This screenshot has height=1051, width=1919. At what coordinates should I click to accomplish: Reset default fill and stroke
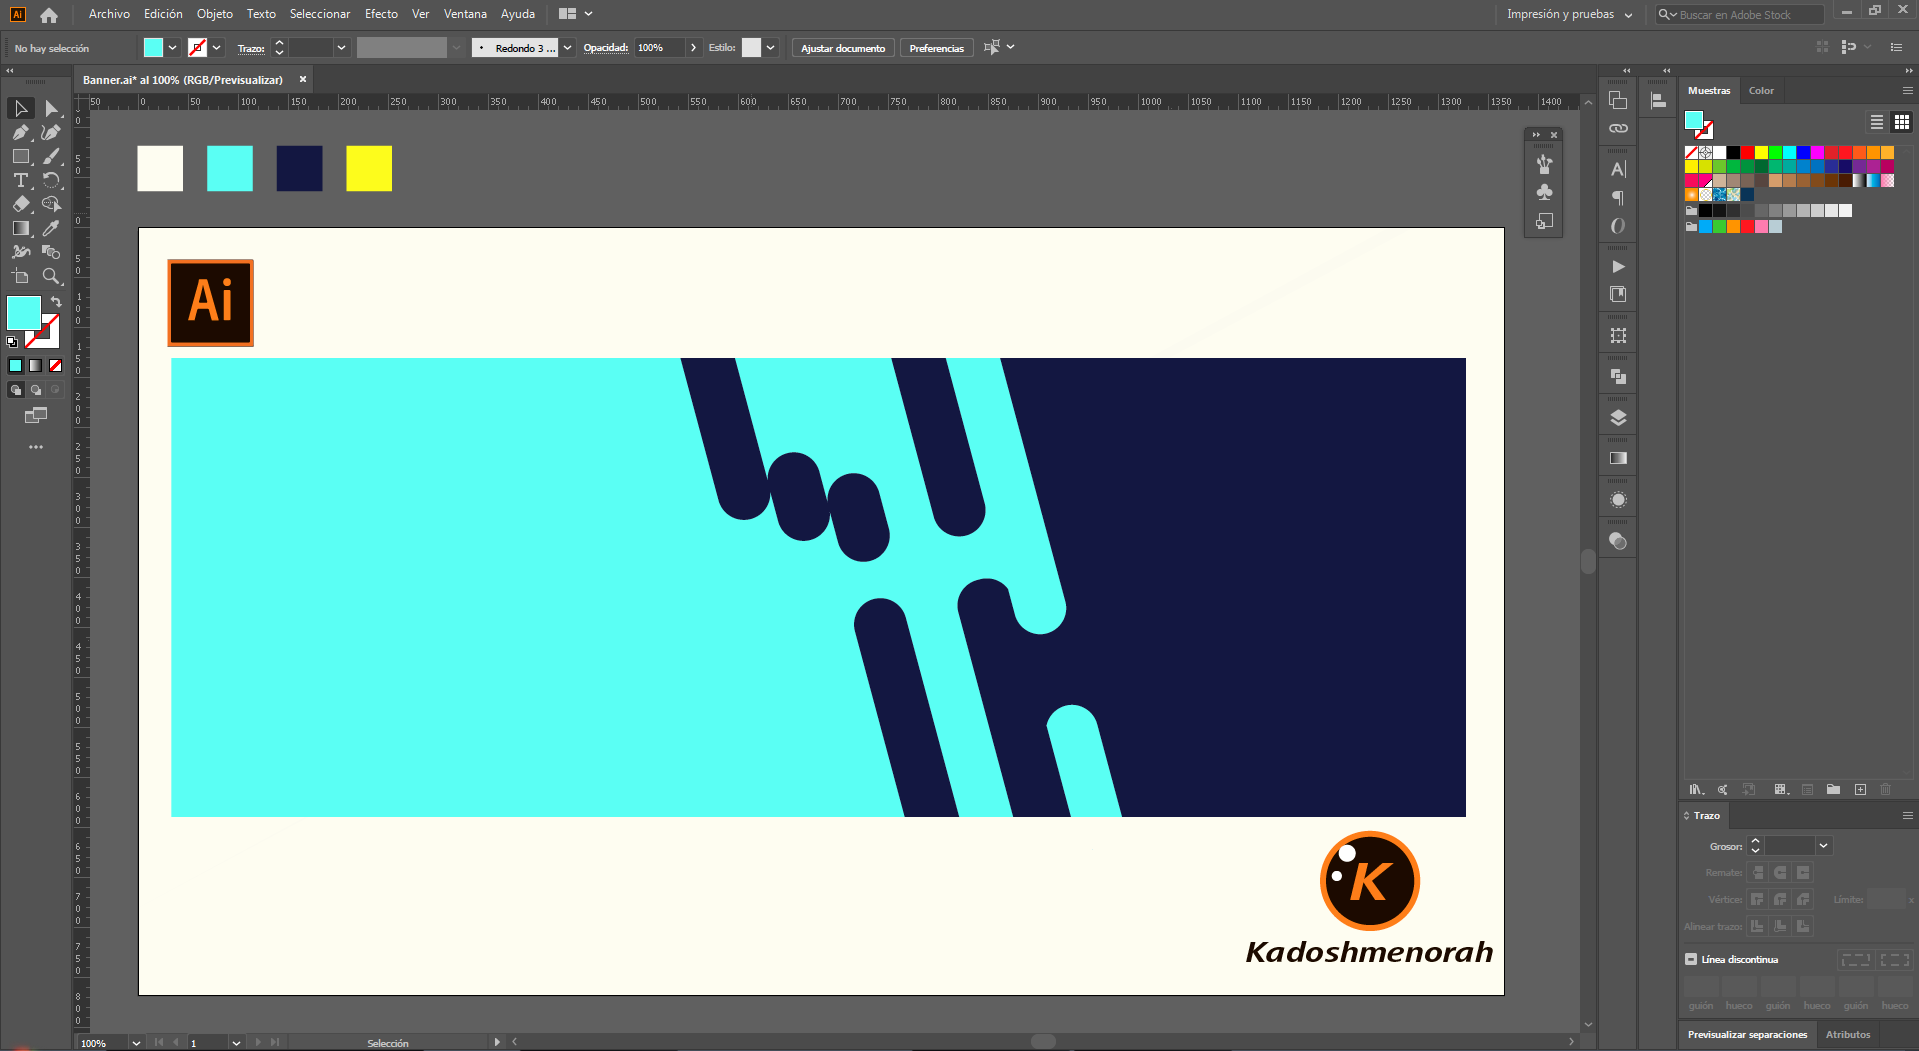[12, 342]
